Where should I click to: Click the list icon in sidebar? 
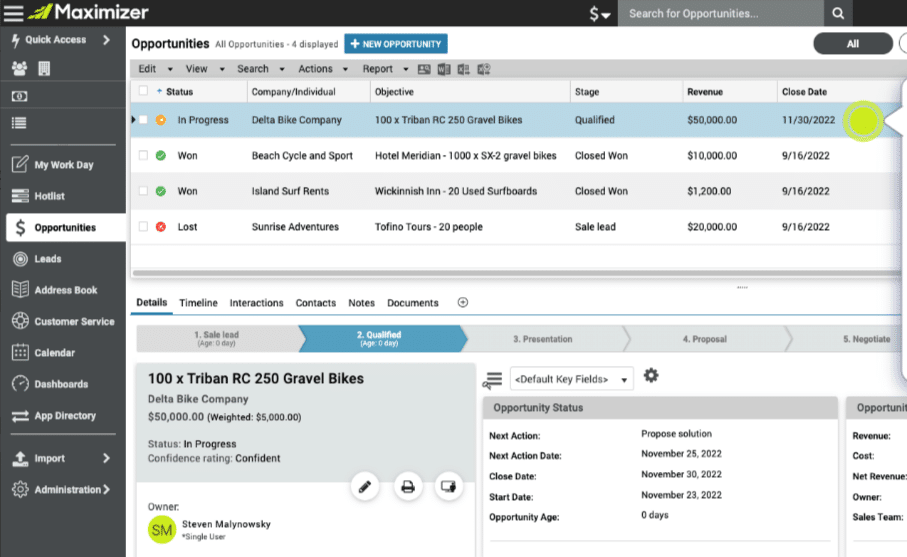pyautogui.click(x=19, y=123)
